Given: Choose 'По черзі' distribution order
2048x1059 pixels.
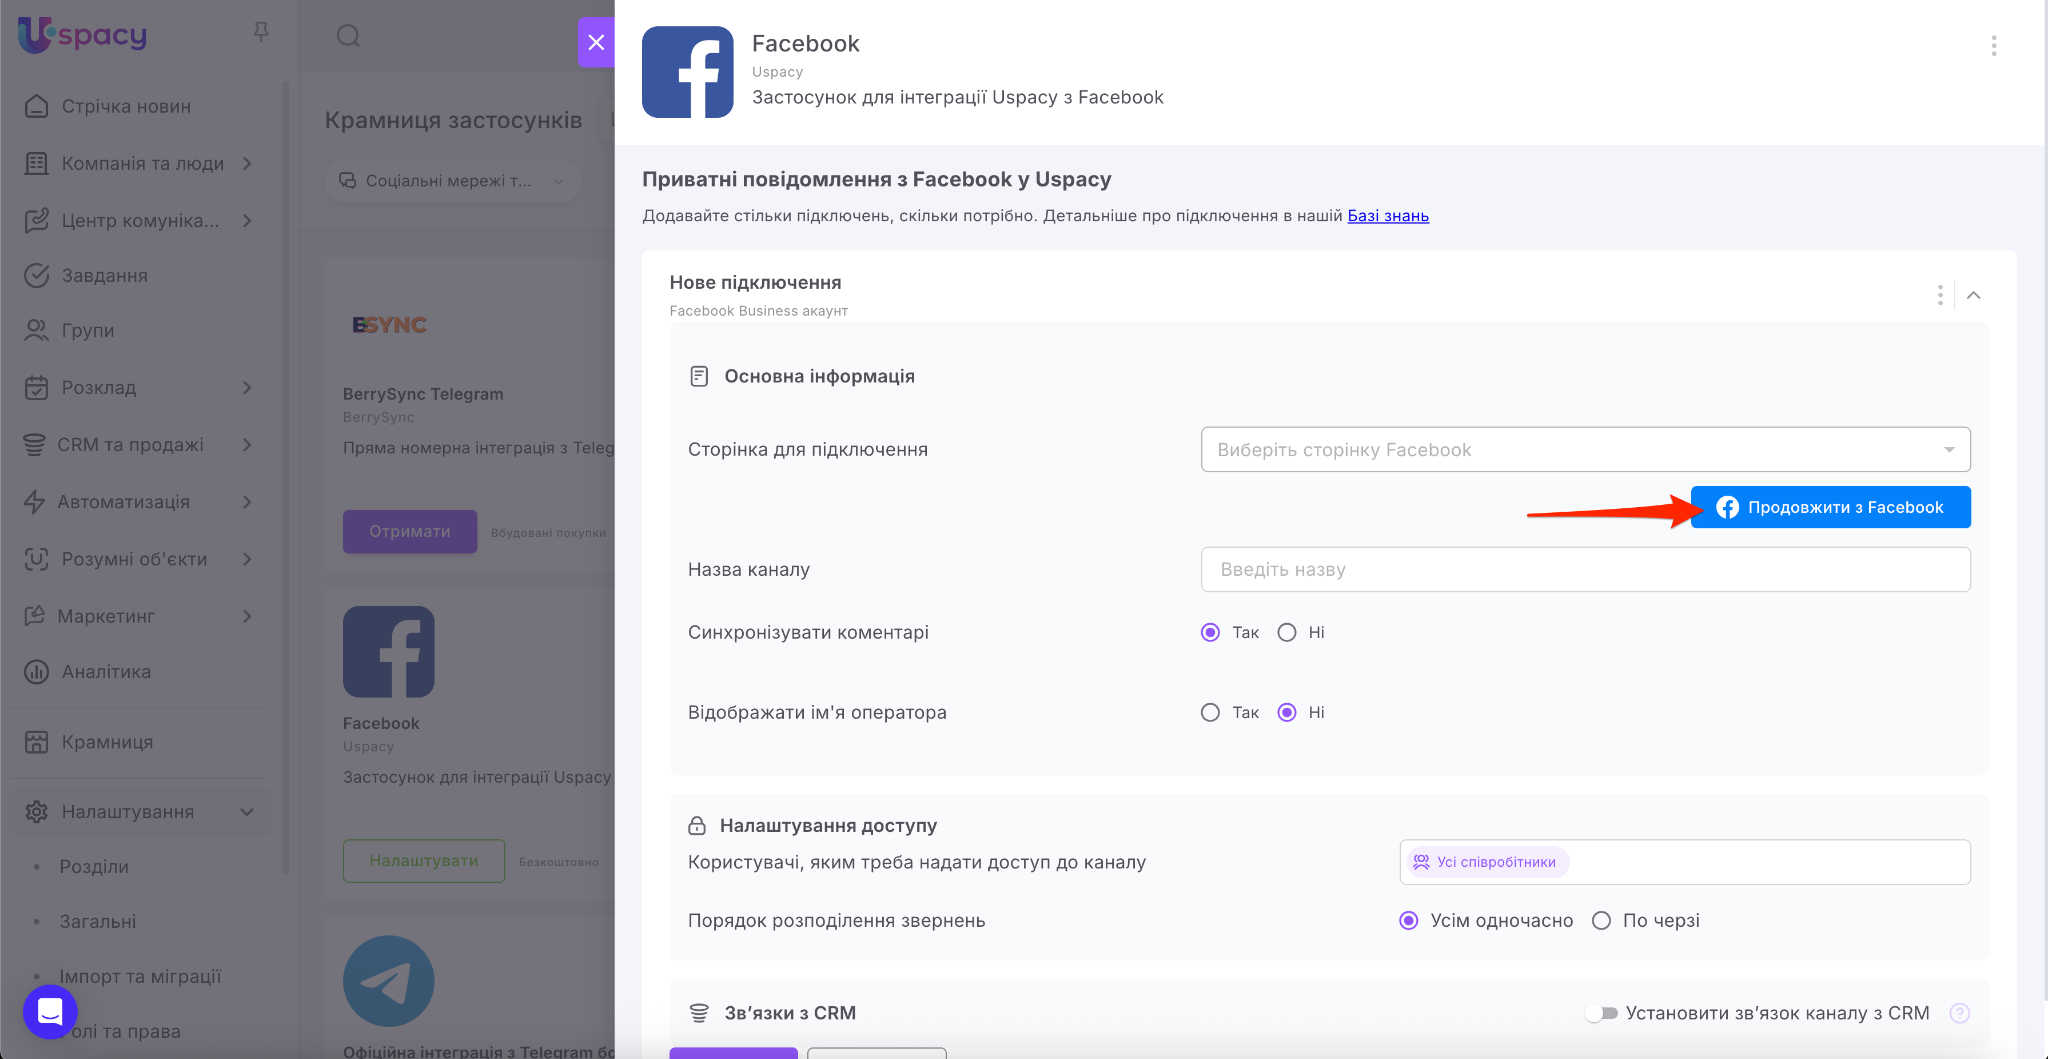Looking at the screenshot, I should point(1601,920).
